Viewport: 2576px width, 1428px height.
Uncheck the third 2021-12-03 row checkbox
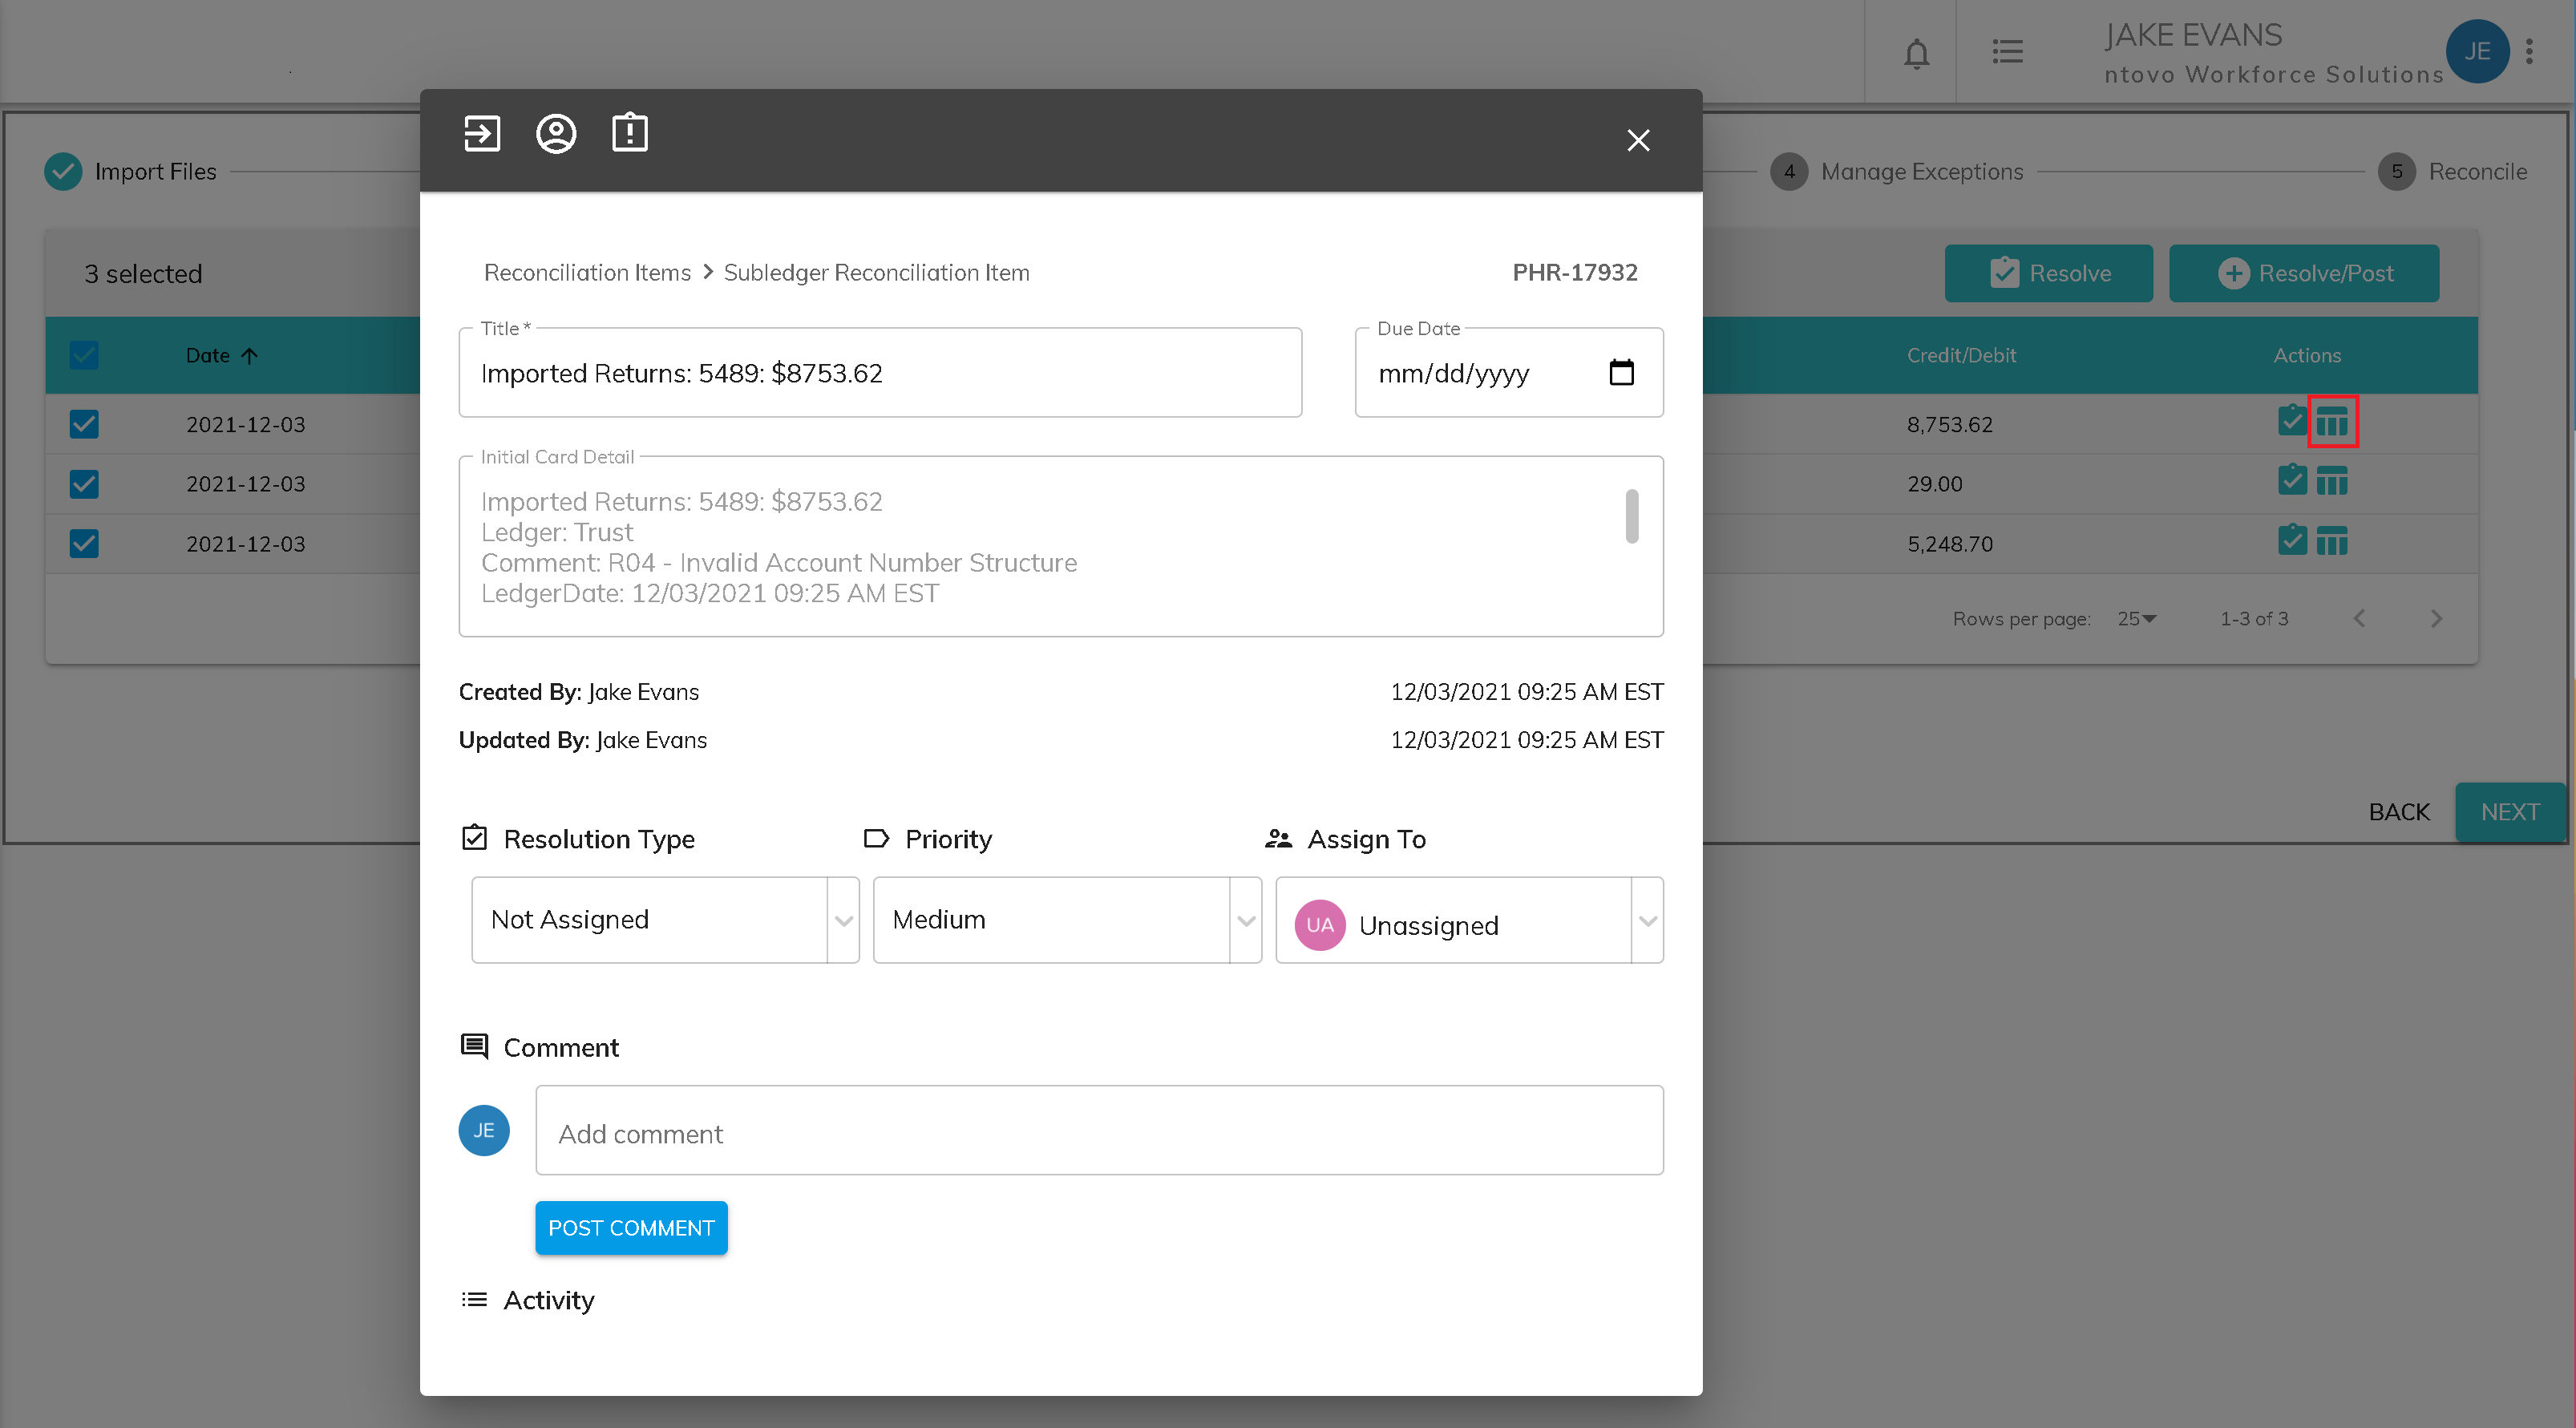(84, 543)
